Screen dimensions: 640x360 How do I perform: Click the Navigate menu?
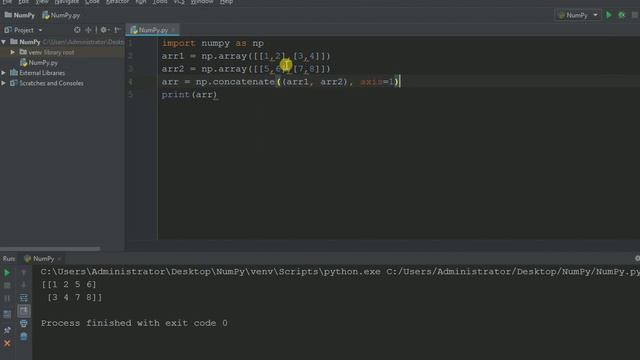tap(67, 2)
